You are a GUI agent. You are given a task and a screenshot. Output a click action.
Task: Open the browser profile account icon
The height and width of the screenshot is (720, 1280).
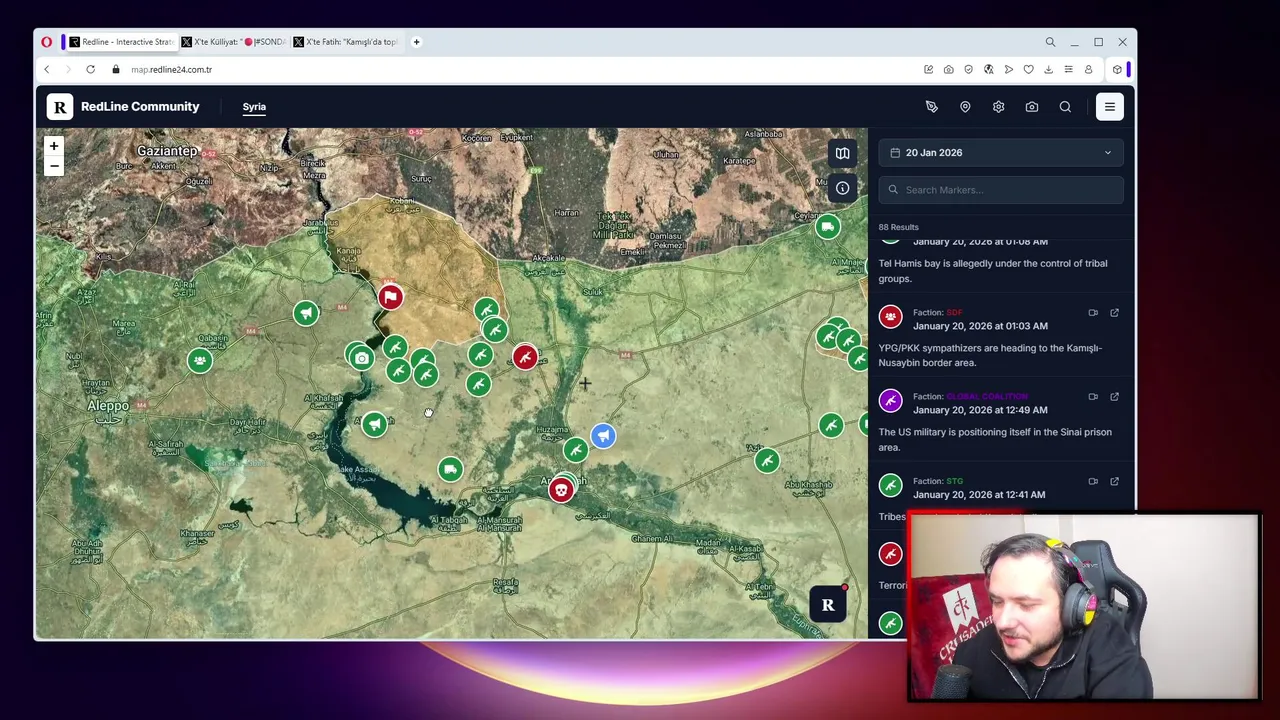1088,69
